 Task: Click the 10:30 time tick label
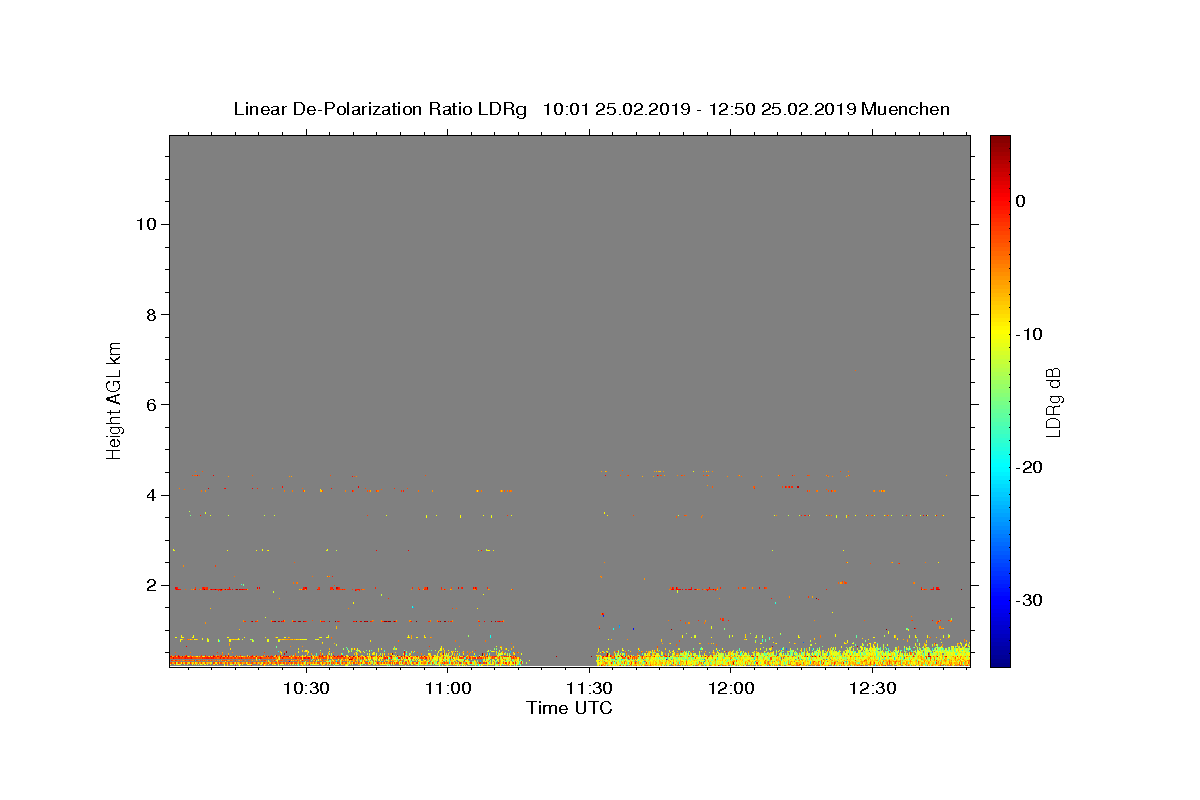click(306, 688)
